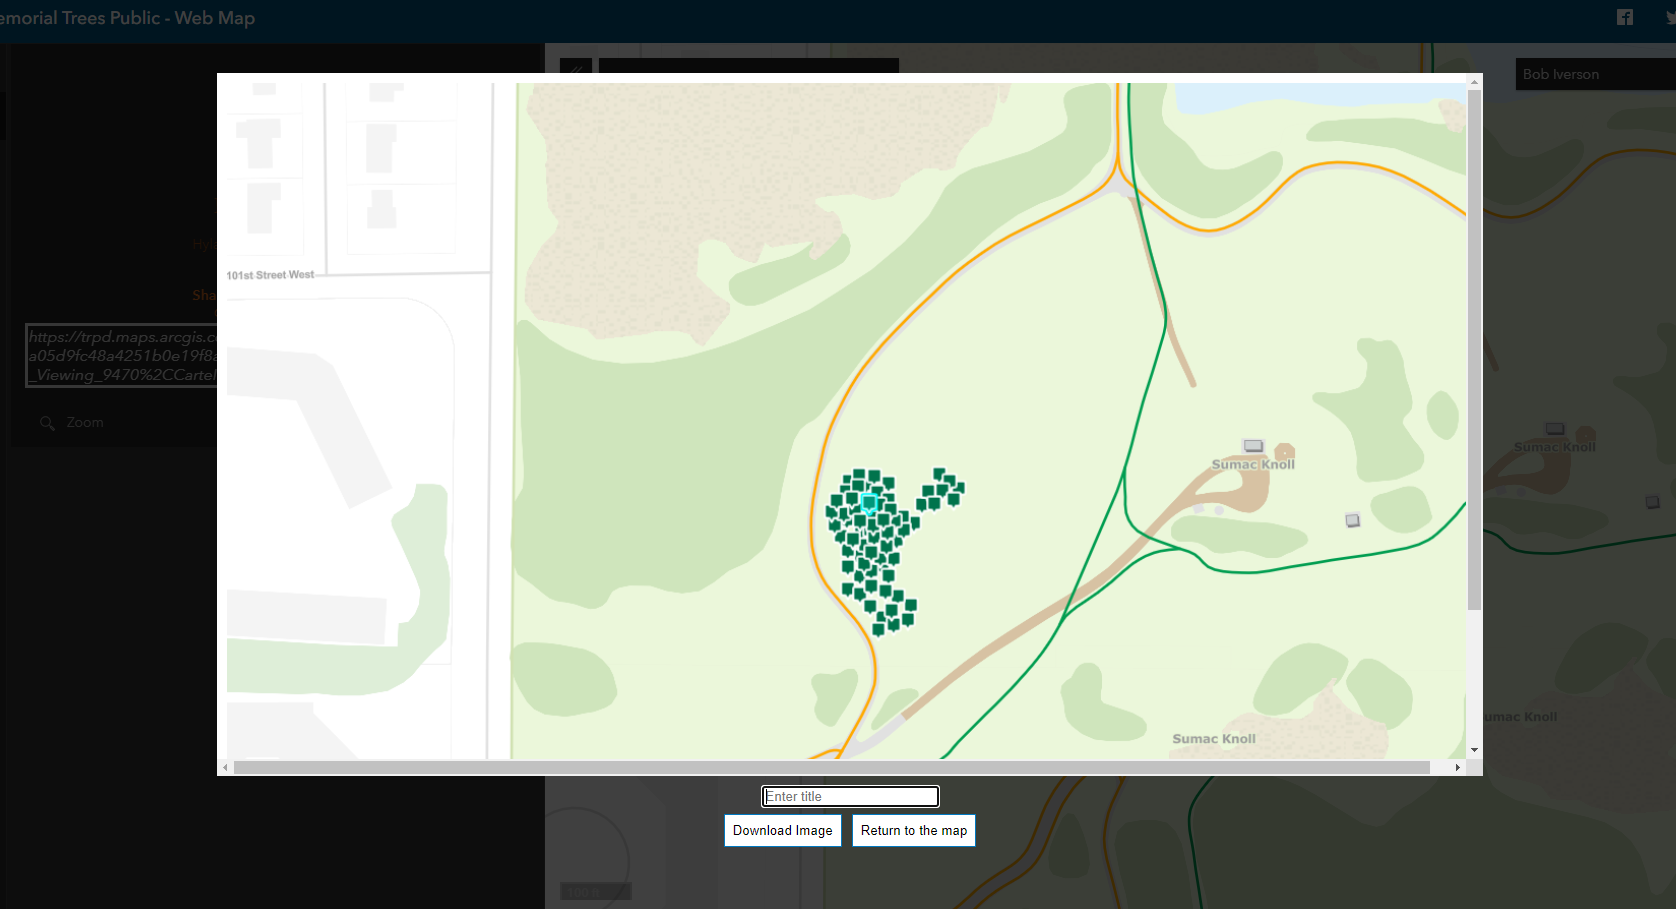Collapse the side panel with the double-chevron button
The height and width of the screenshot is (909, 1676).
pyautogui.click(x=576, y=70)
